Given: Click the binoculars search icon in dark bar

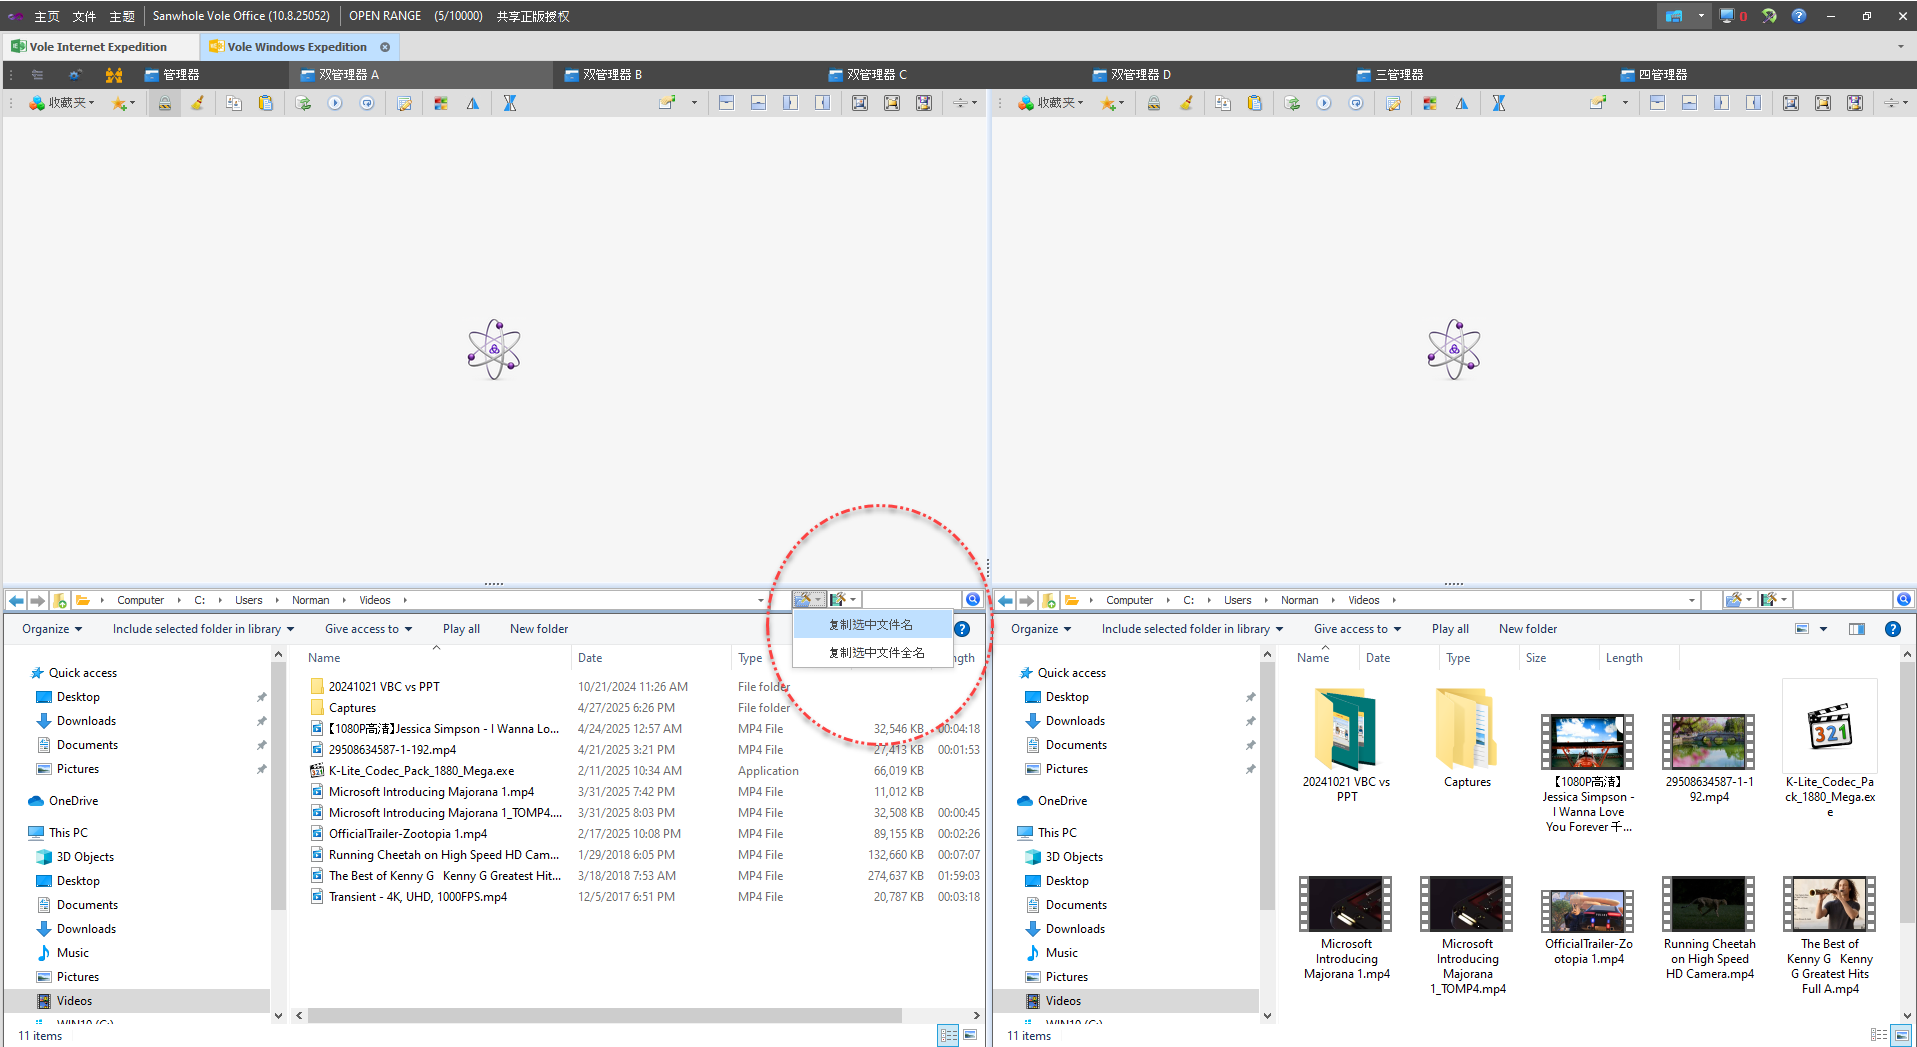Looking at the screenshot, I should (114, 75).
